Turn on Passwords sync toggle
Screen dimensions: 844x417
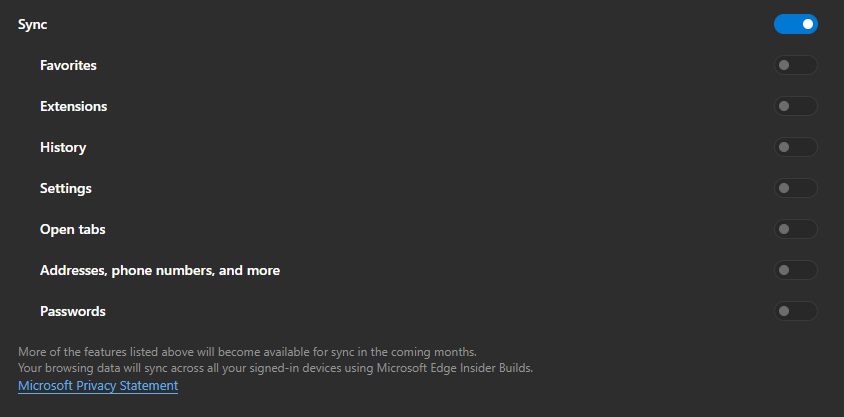pyautogui.click(x=795, y=311)
